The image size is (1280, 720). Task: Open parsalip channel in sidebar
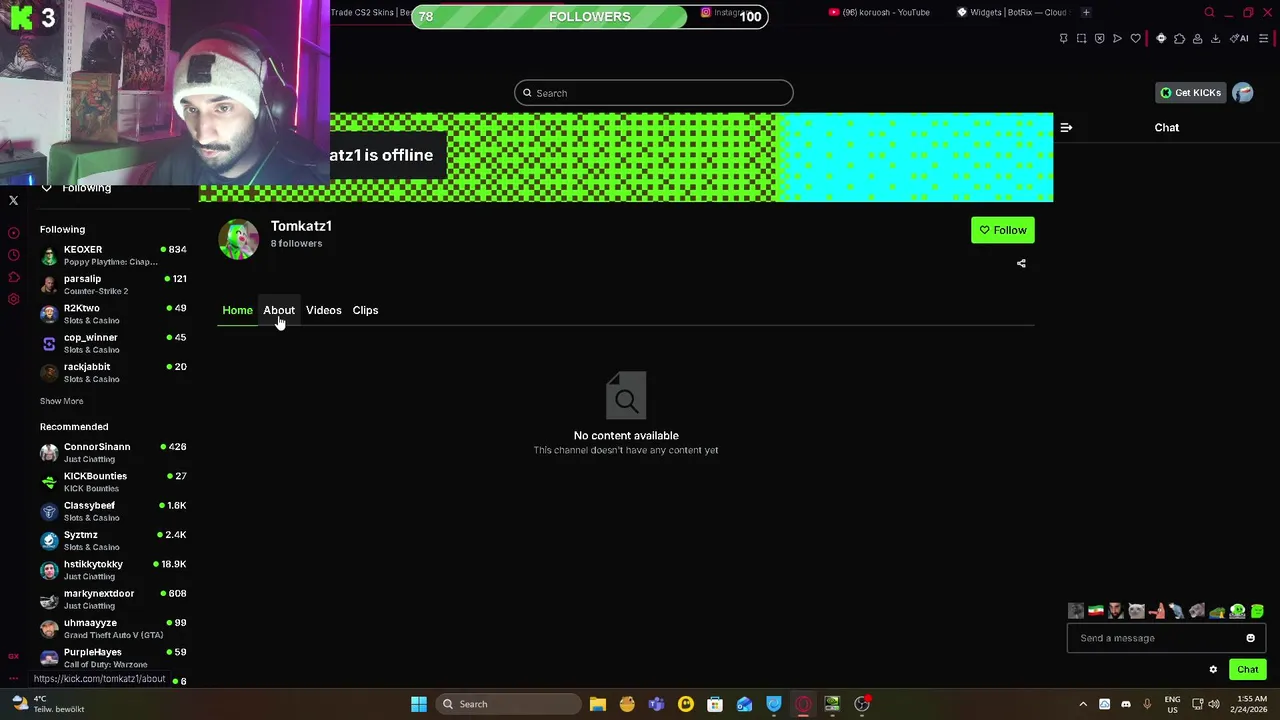pyautogui.click(x=113, y=284)
